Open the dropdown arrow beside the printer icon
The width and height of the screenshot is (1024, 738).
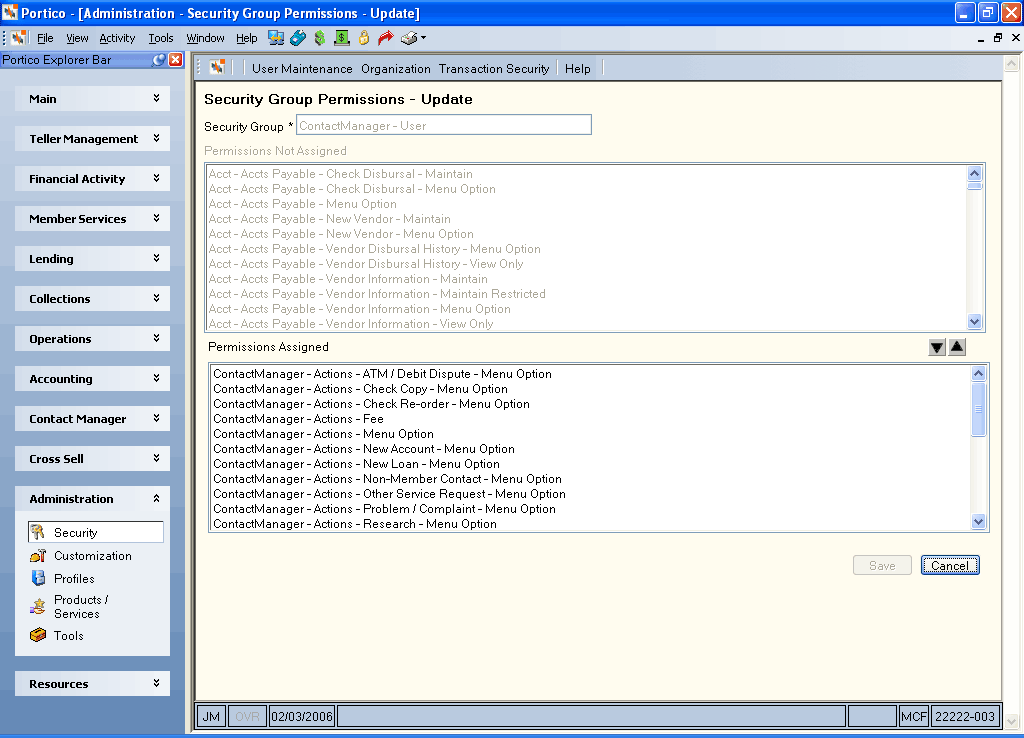[x=423, y=38]
